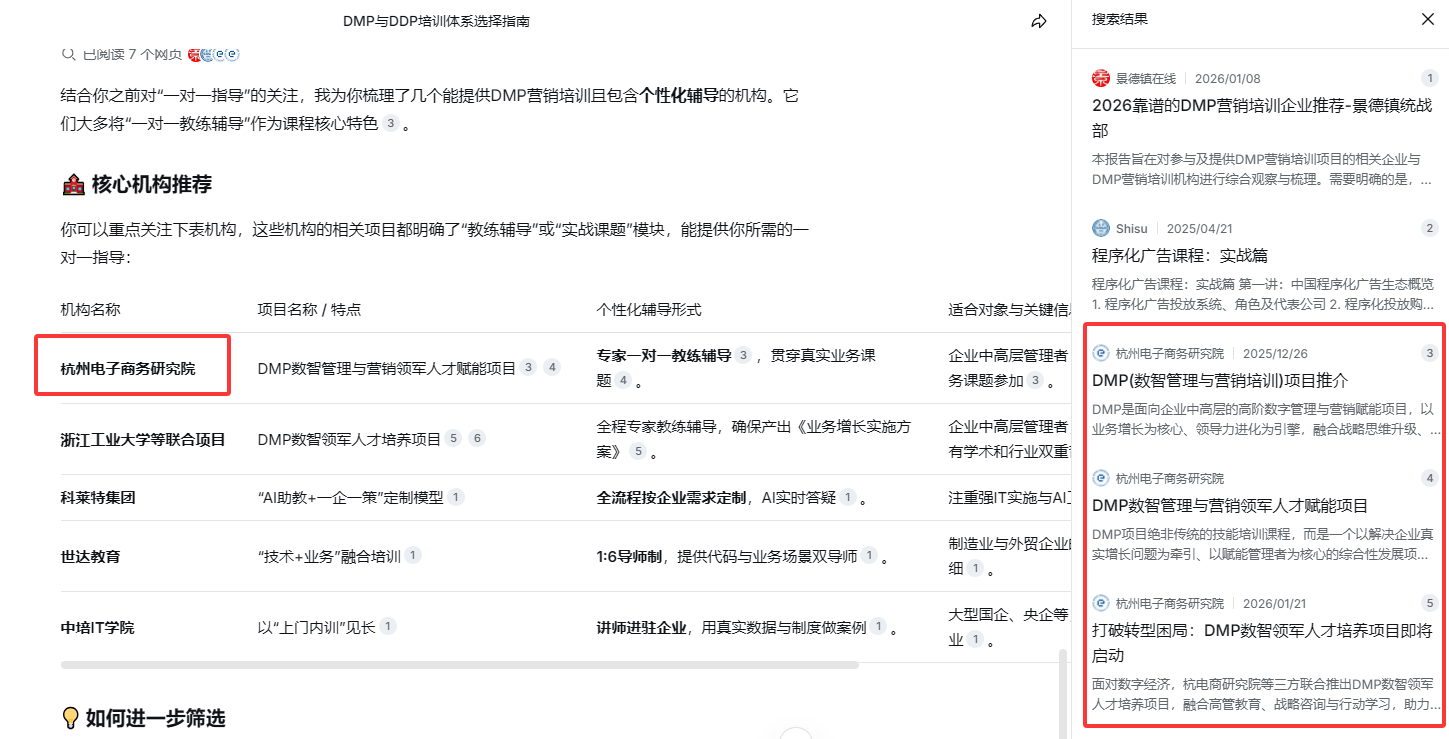Click citation 1 after AI实时答疑
The width and height of the screenshot is (1449, 739).
(x=847, y=496)
